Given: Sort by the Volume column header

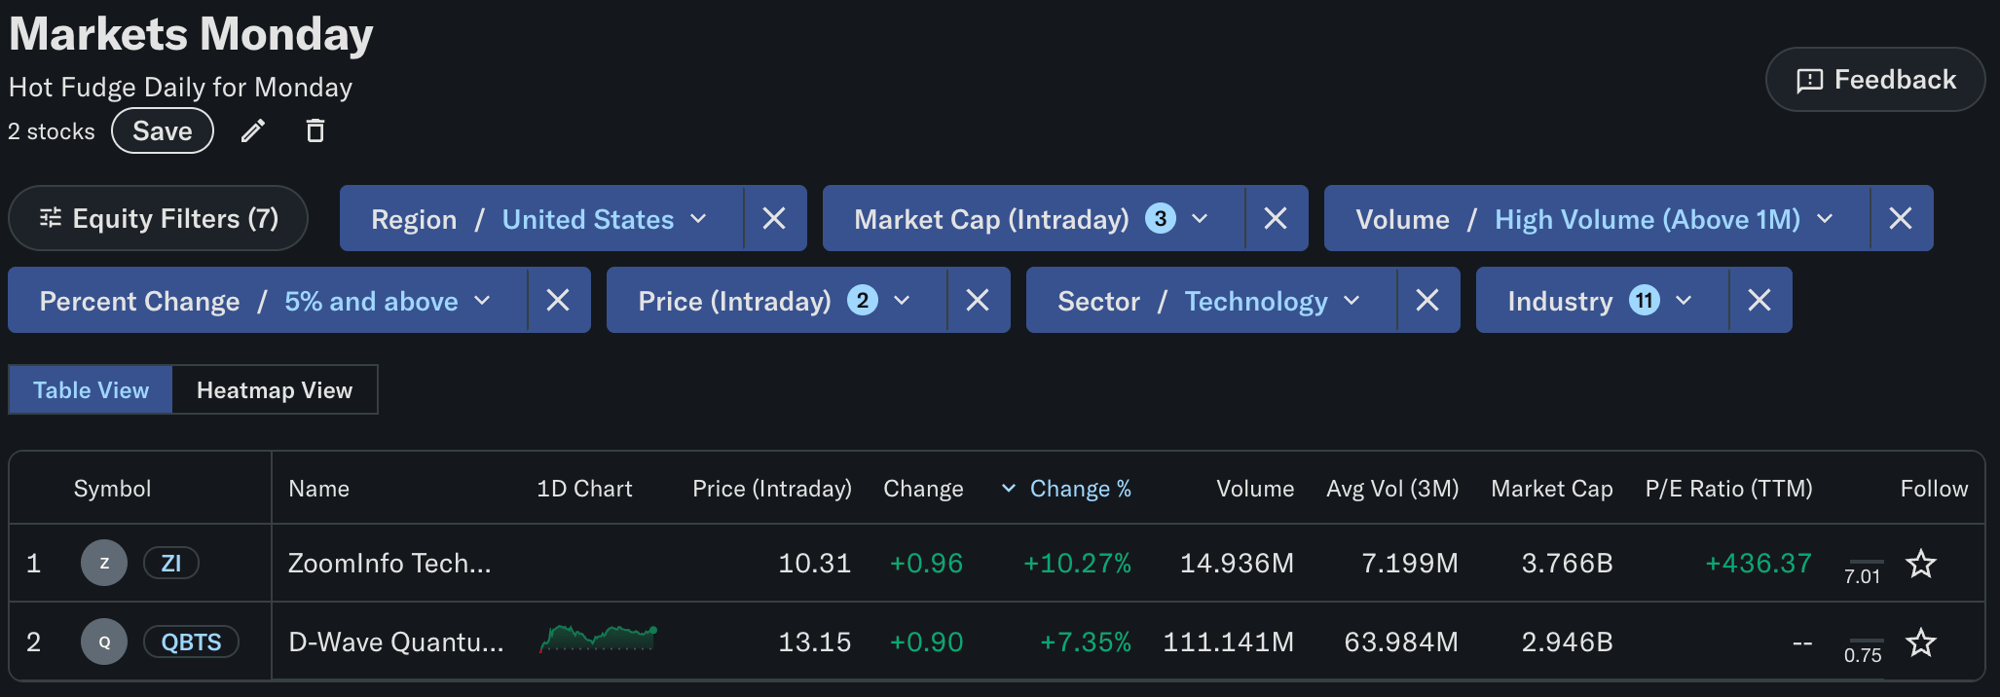Looking at the screenshot, I should 1255,489.
